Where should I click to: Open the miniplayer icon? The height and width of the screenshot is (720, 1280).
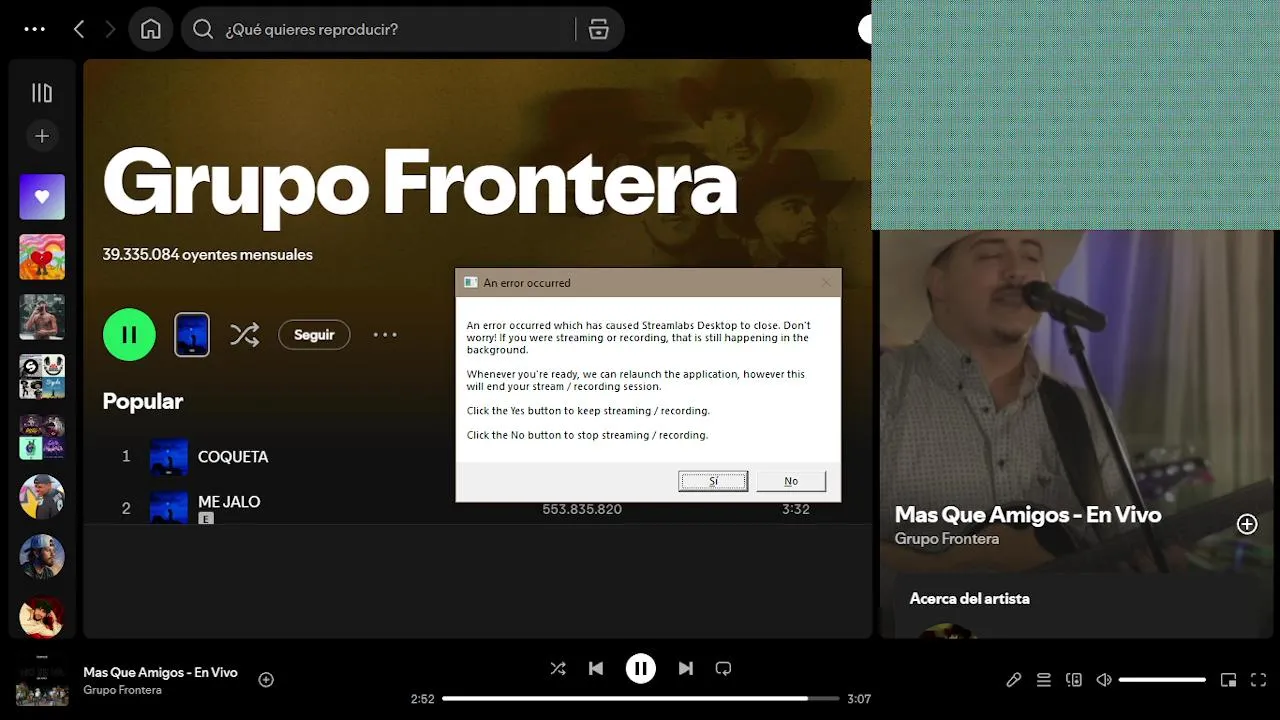point(1229,680)
